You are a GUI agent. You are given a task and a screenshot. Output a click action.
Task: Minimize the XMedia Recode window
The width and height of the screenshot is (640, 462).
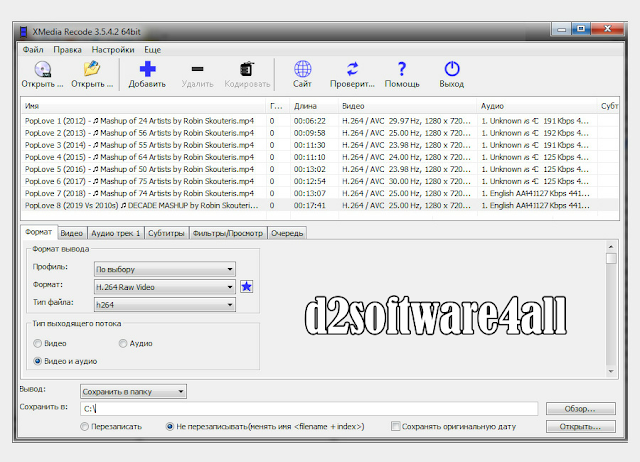coord(562,29)
